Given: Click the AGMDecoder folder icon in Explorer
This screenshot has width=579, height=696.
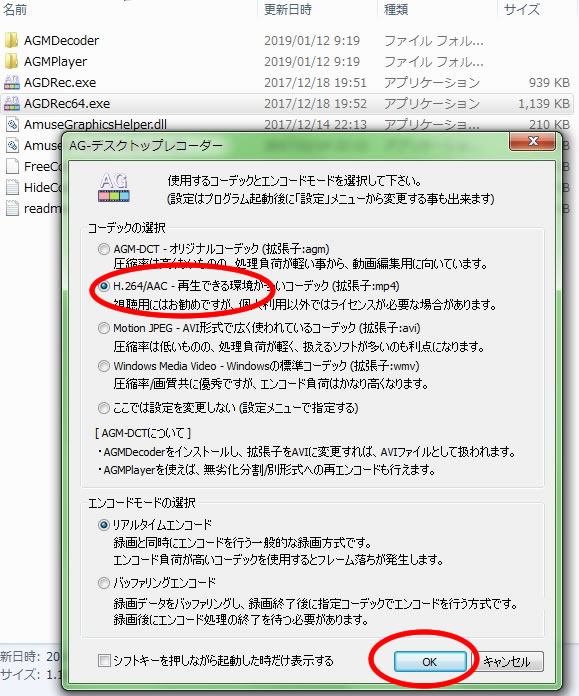Looking at the screenshot, I should [x=11, y=40].
